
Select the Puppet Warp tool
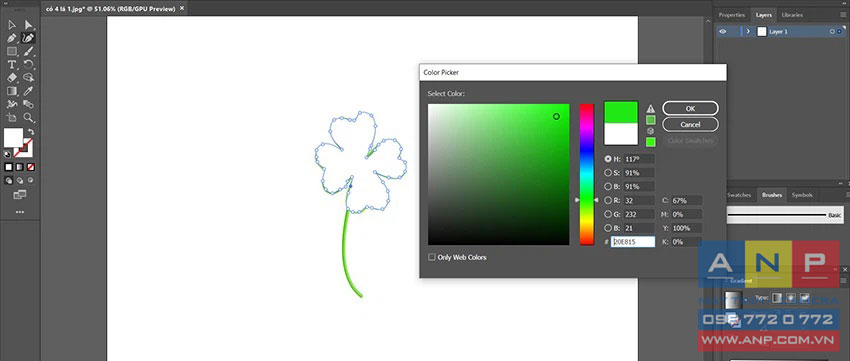tap(12, 104)
